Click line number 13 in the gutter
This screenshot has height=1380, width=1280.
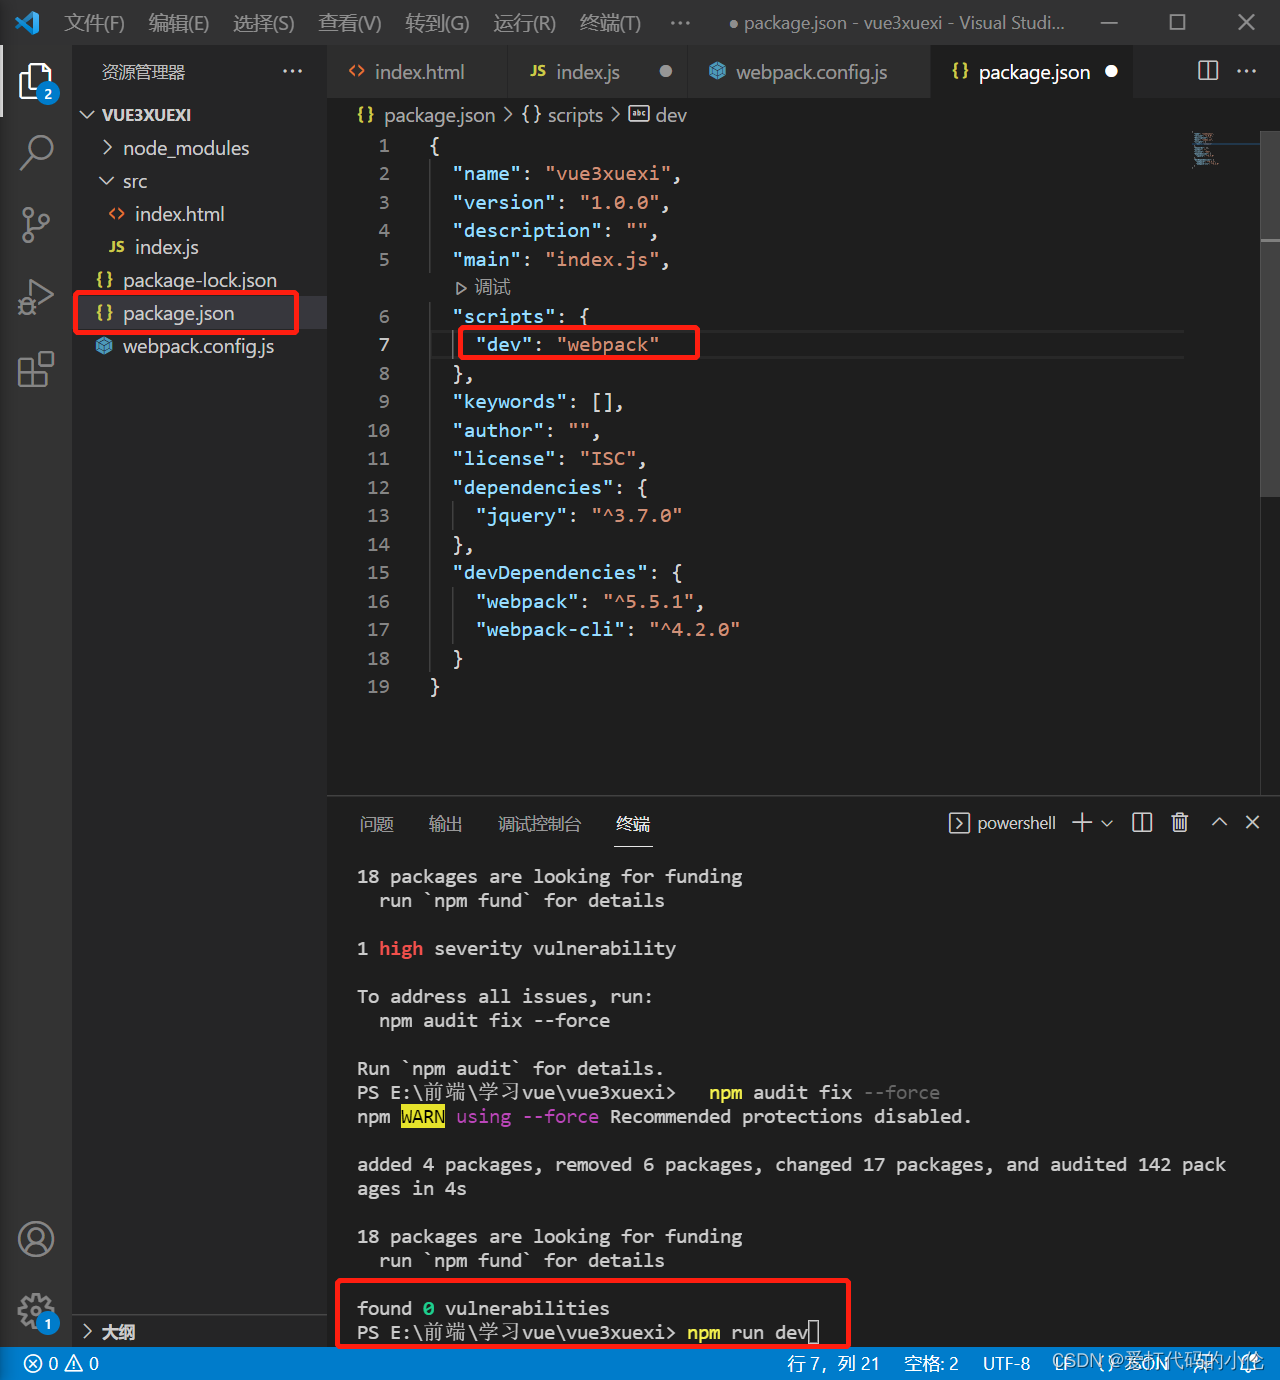point(378,516)
